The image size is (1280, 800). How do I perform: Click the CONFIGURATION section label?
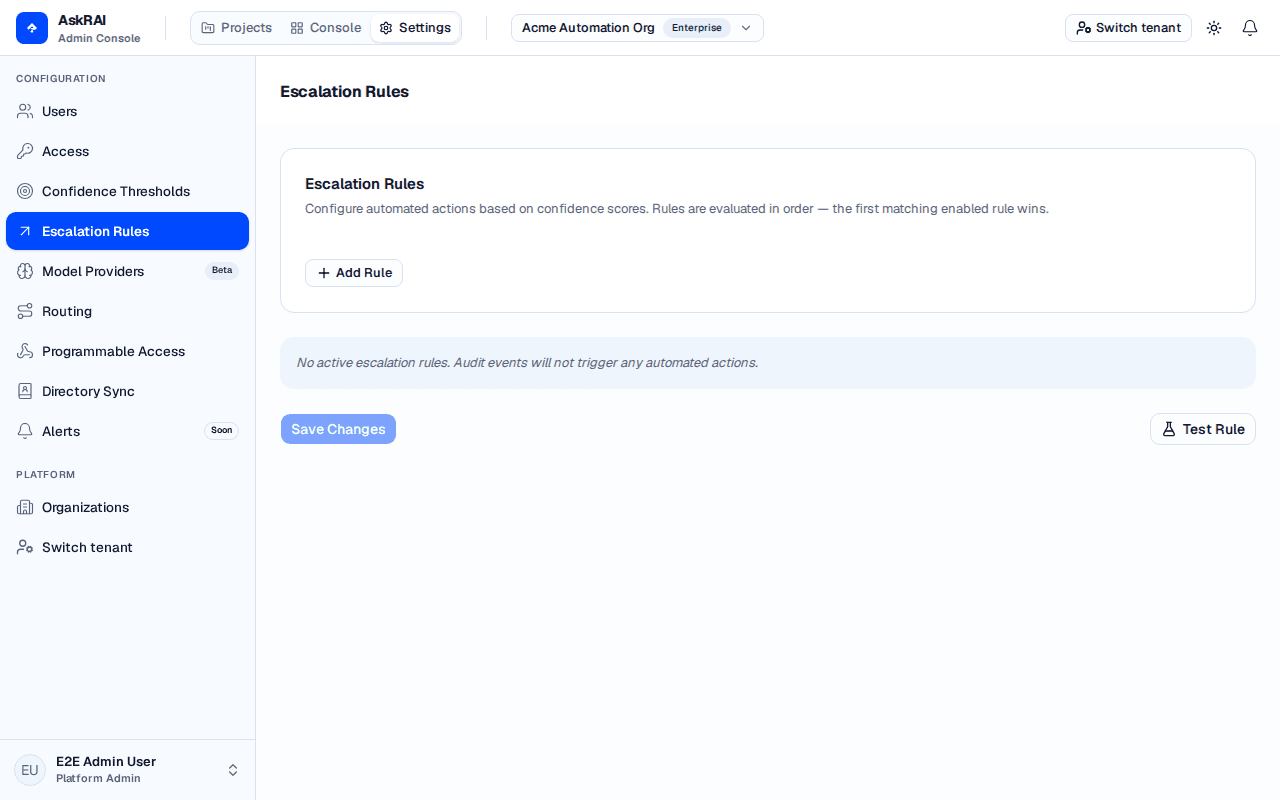pos(61,79)
